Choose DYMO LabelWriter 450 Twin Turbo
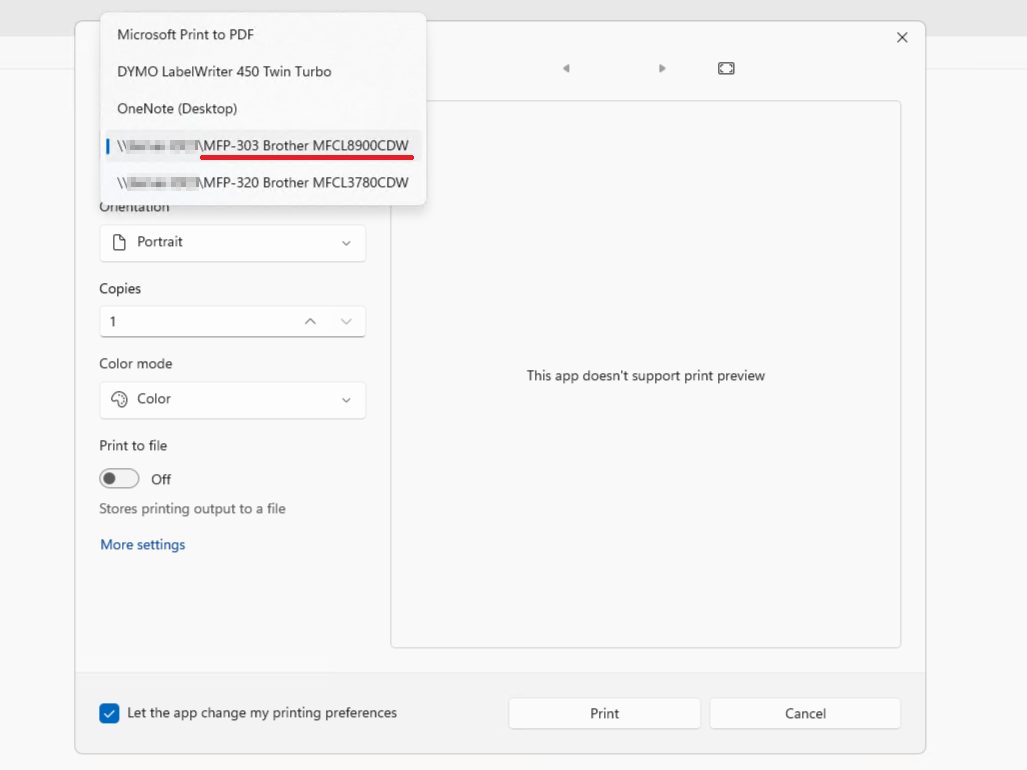Viewport: 1027px width, 770px height. click(263, 71)
